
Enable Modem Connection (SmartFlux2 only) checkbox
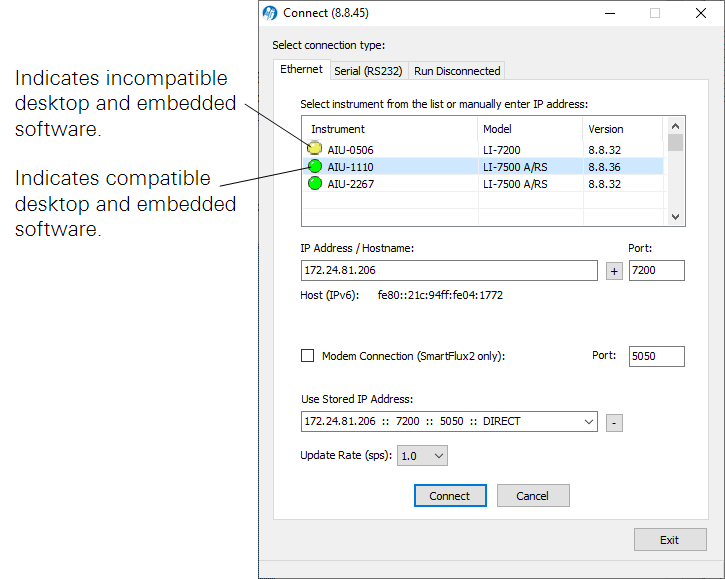tap(307, 356)
